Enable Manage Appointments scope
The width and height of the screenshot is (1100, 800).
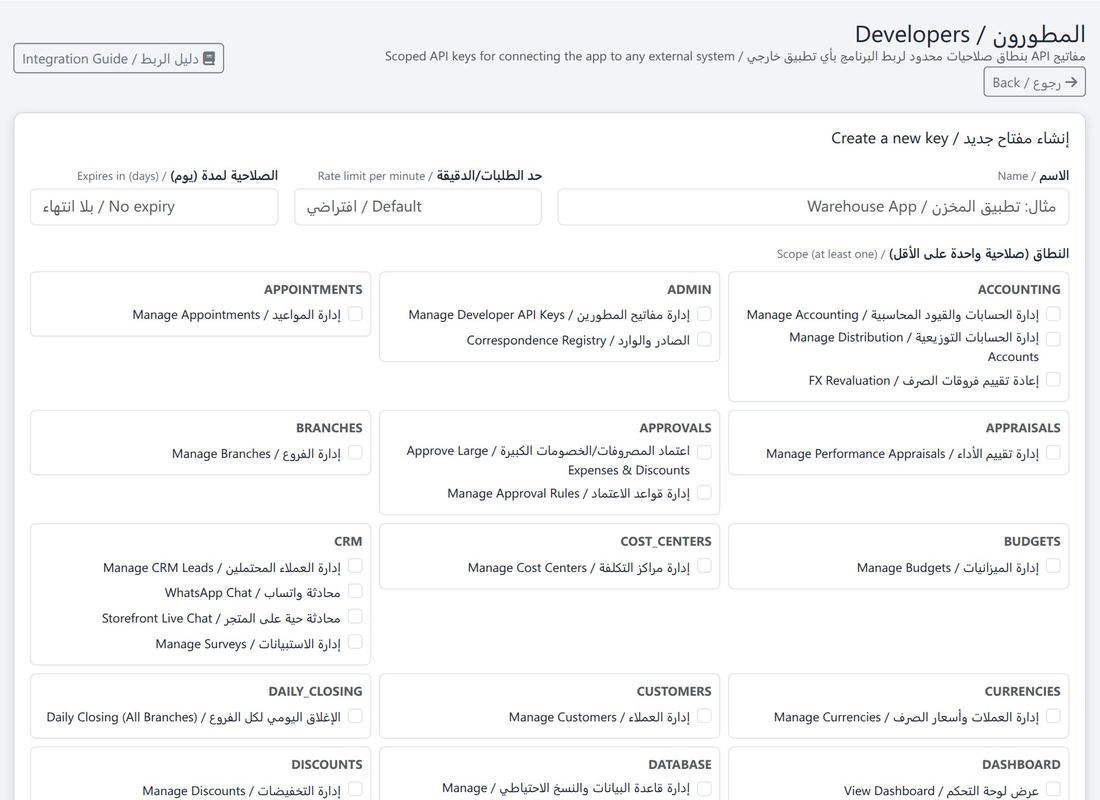[x=356, y=314]
